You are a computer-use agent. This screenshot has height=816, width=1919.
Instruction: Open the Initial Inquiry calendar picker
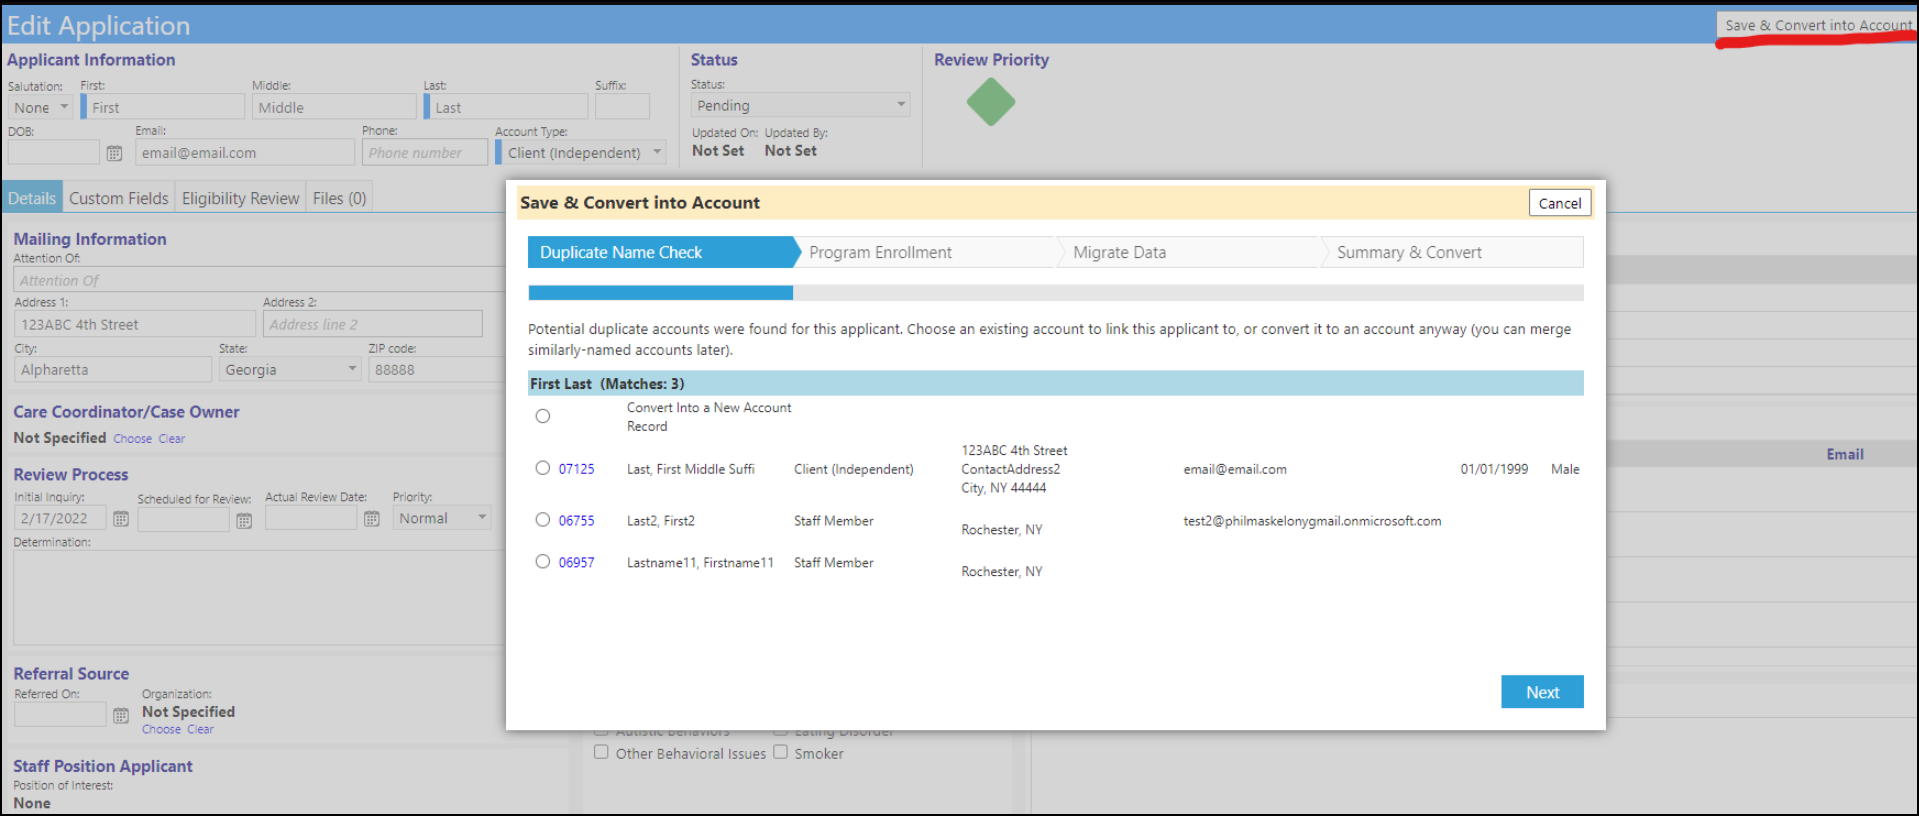(121, 519)
